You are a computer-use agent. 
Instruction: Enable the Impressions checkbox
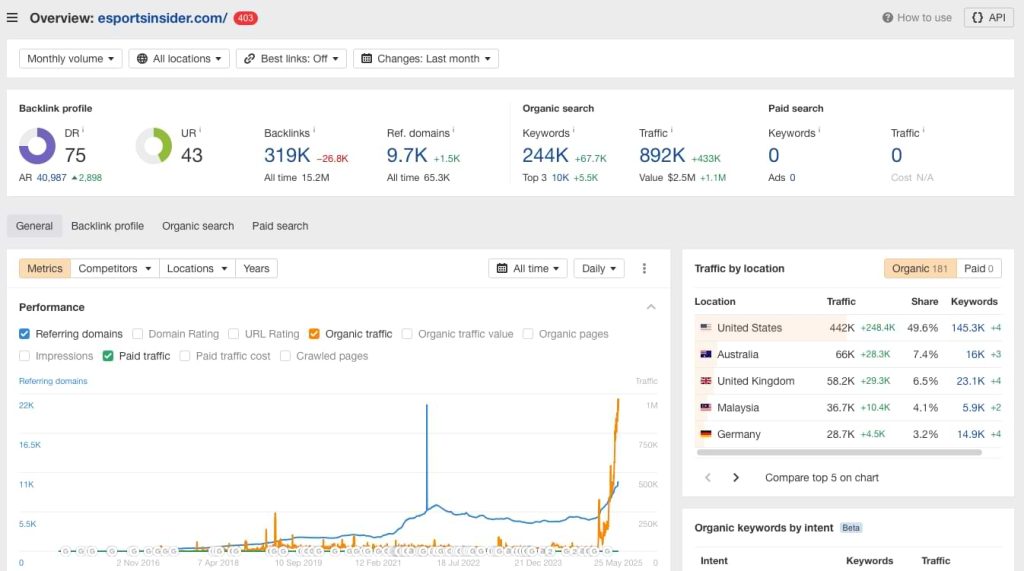[x=24, y=356]
